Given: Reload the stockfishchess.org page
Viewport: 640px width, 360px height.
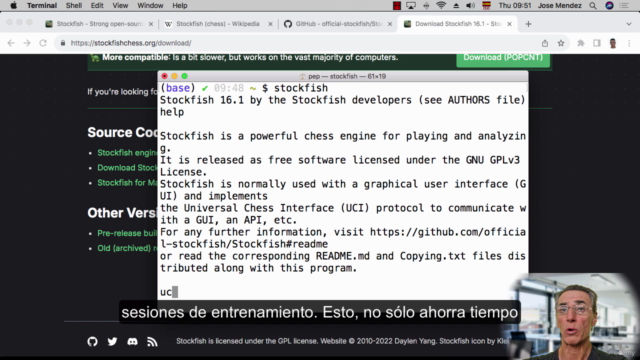Looking at the screenshot, I should (x=43, y=43).
